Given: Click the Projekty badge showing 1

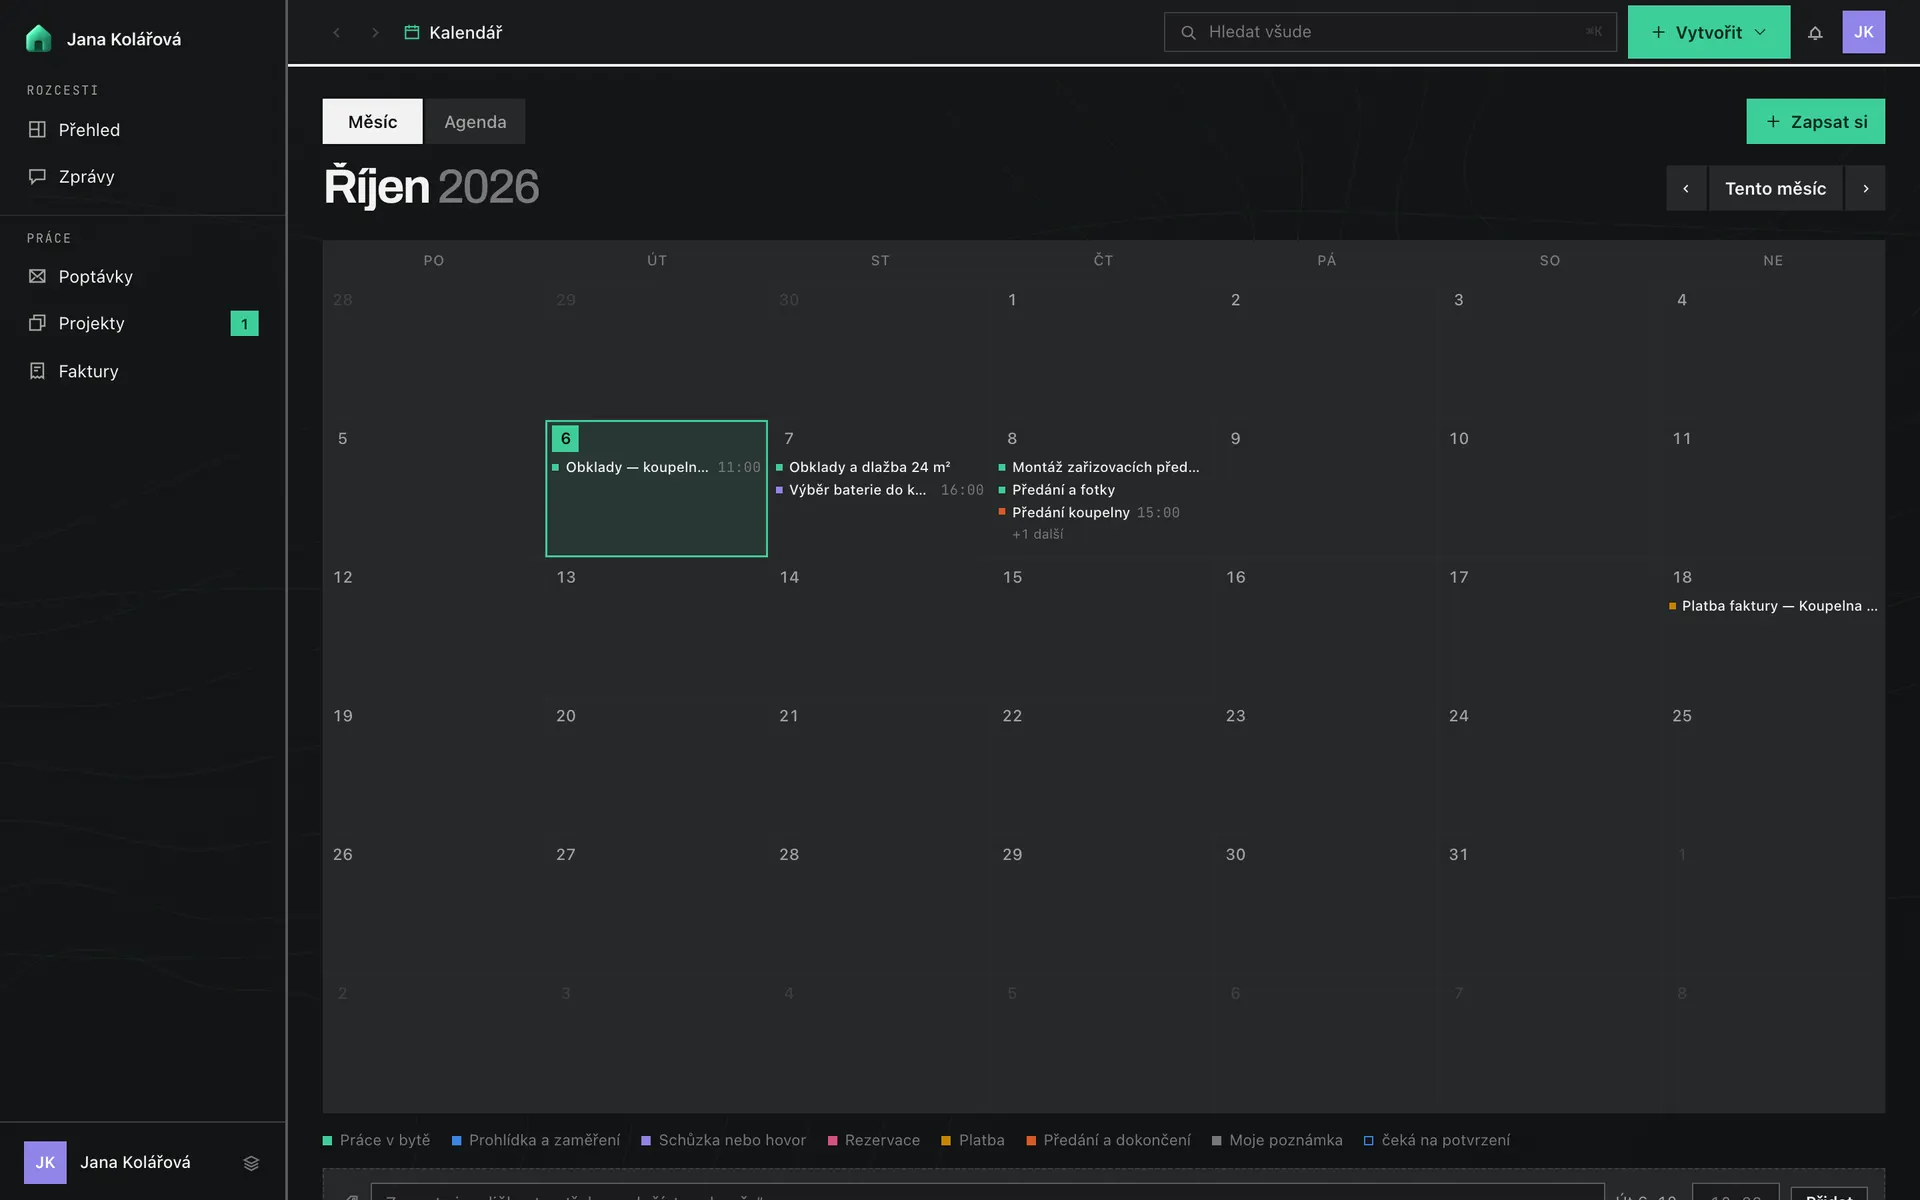Looking at the screenshot, I should [x=244, y=323].
